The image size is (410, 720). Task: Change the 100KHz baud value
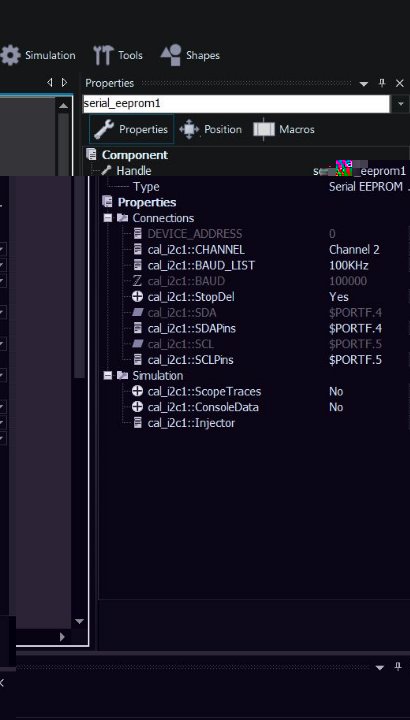(348, 265)
